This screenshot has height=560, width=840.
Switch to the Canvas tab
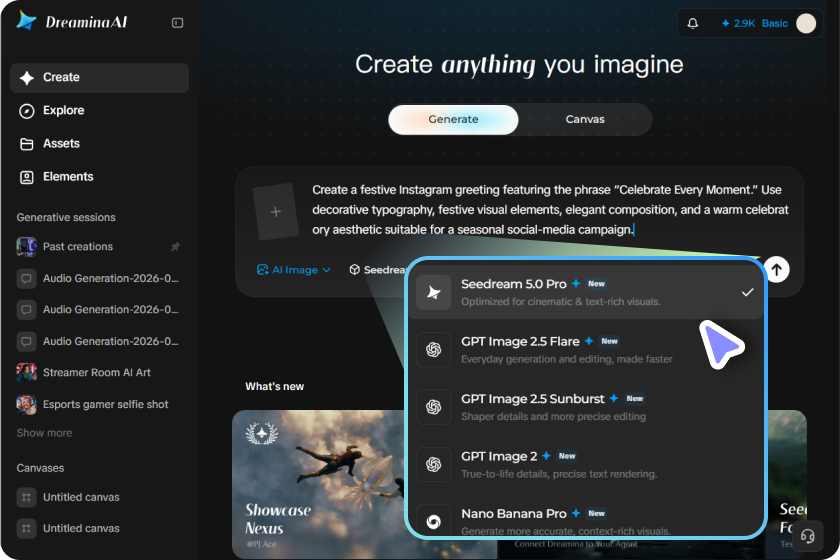(x=585, y=119)
